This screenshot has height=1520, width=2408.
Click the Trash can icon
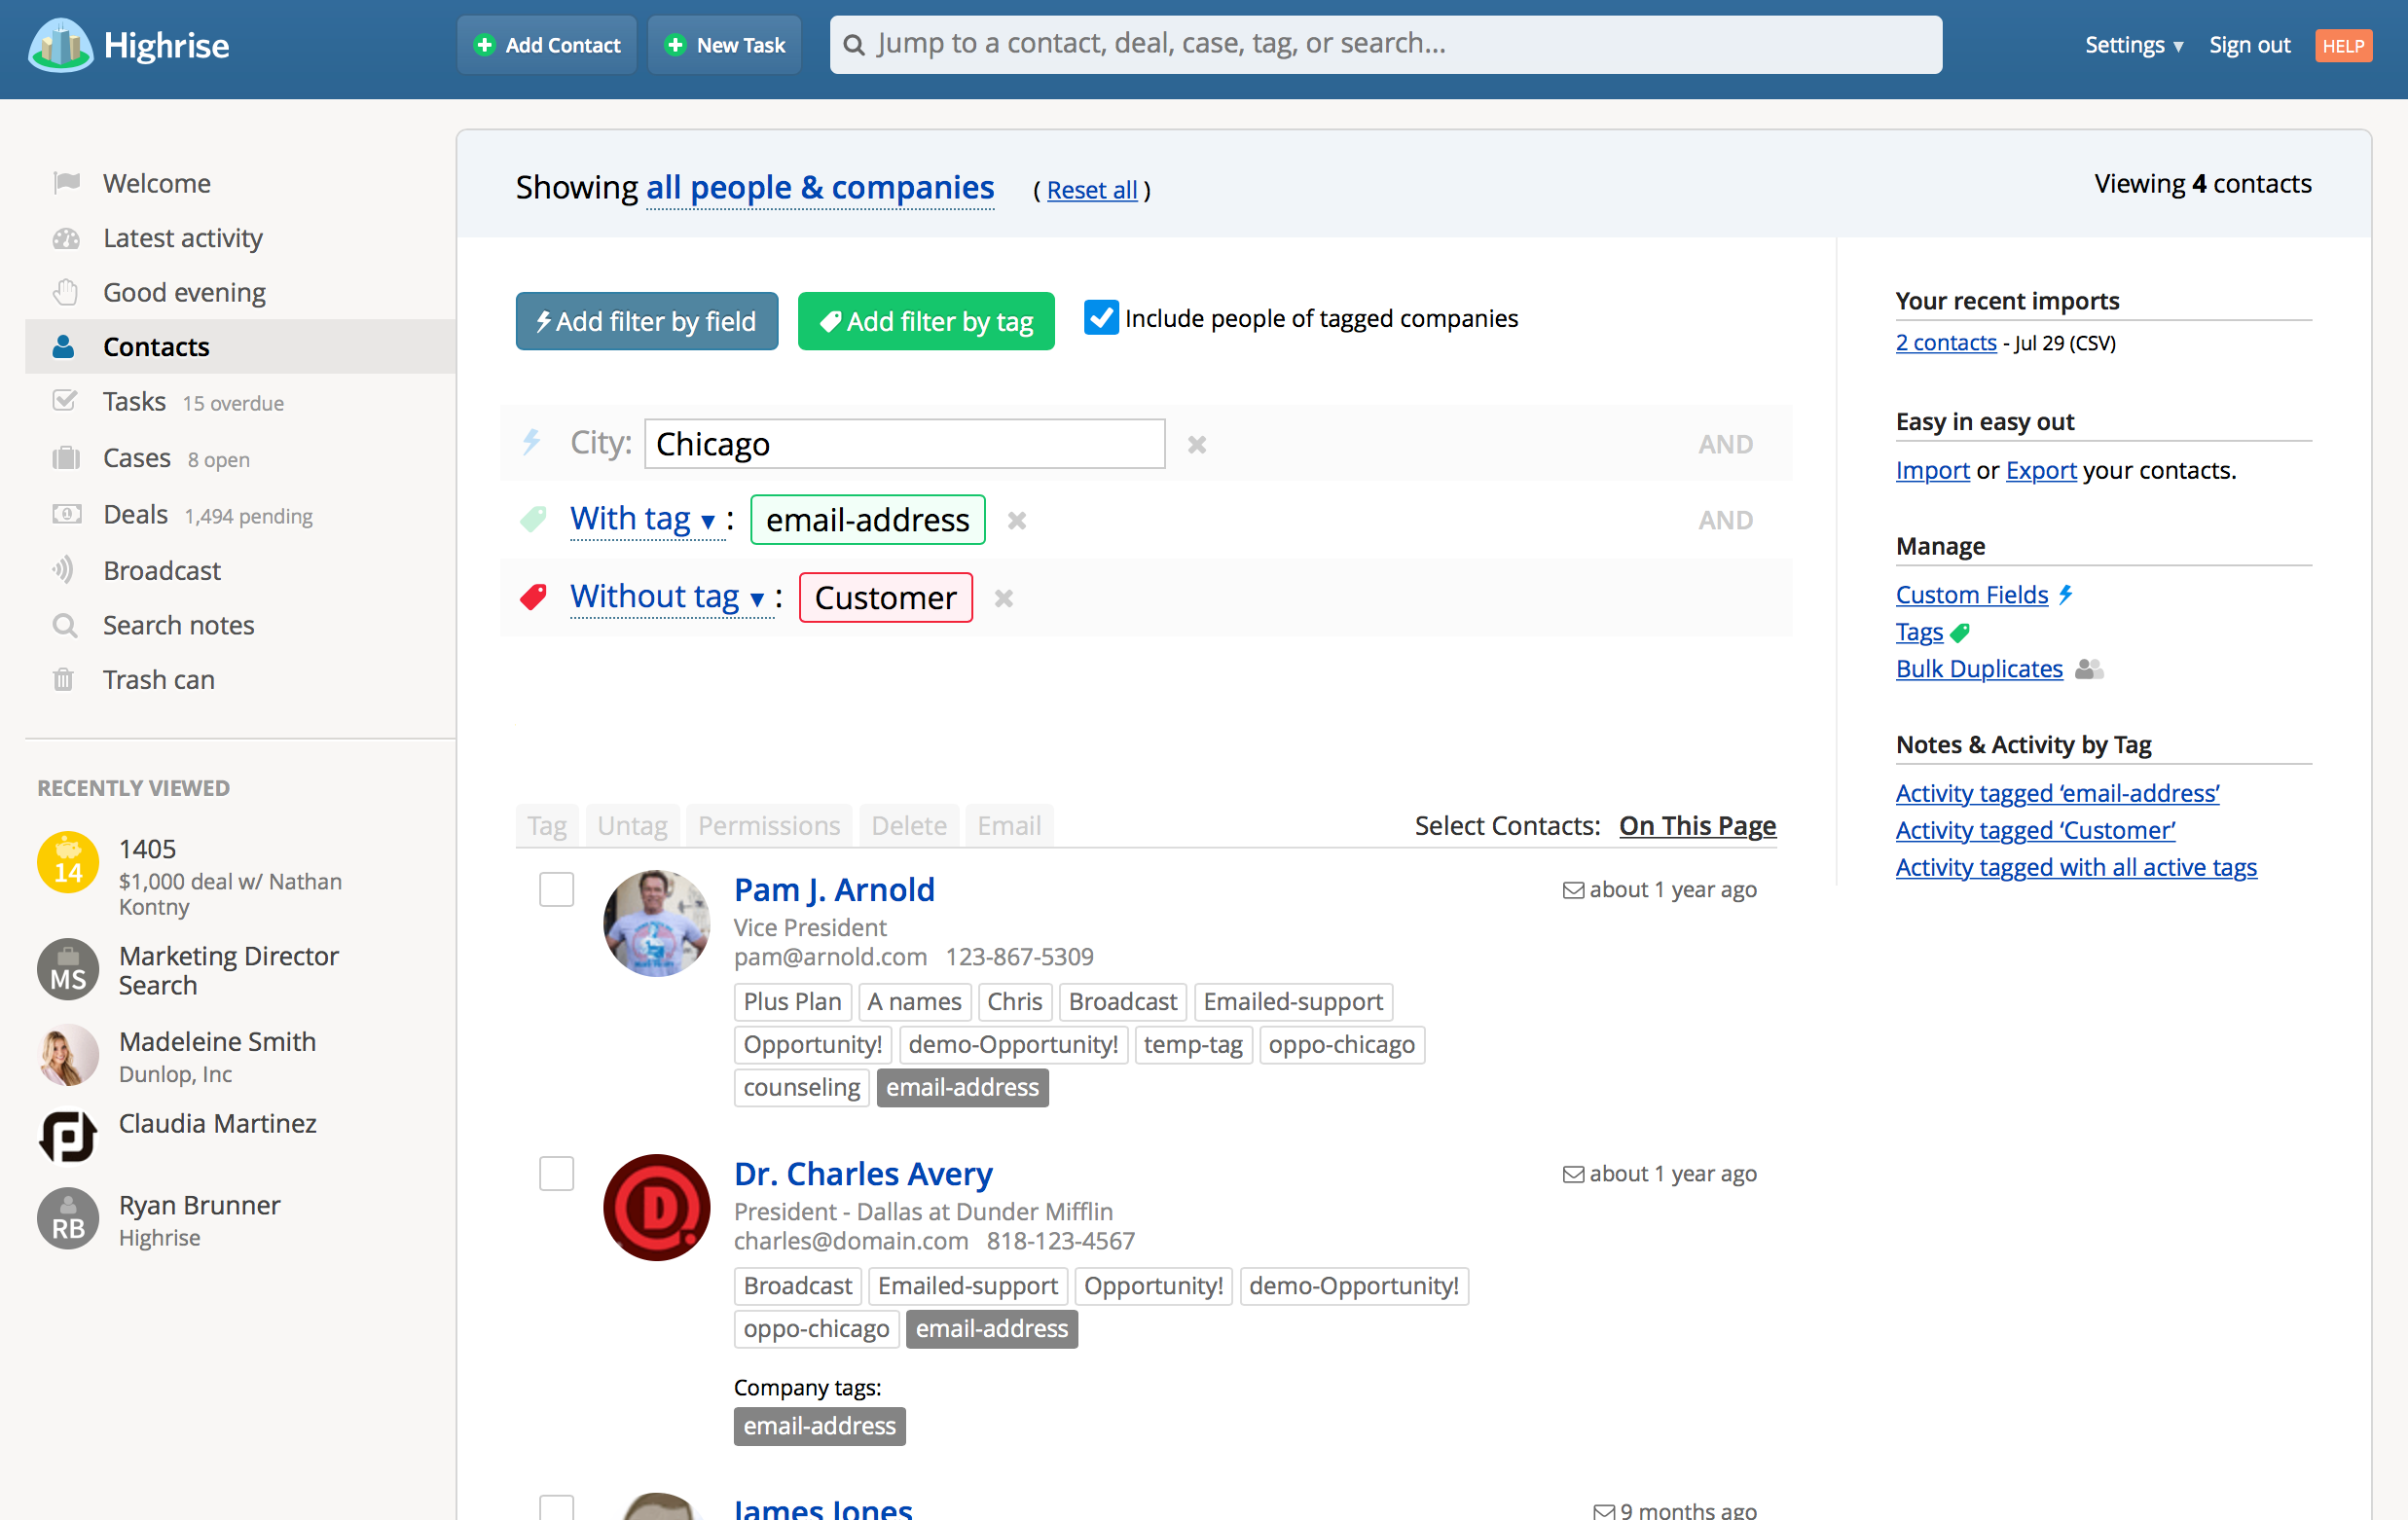(x=64, y=680)
